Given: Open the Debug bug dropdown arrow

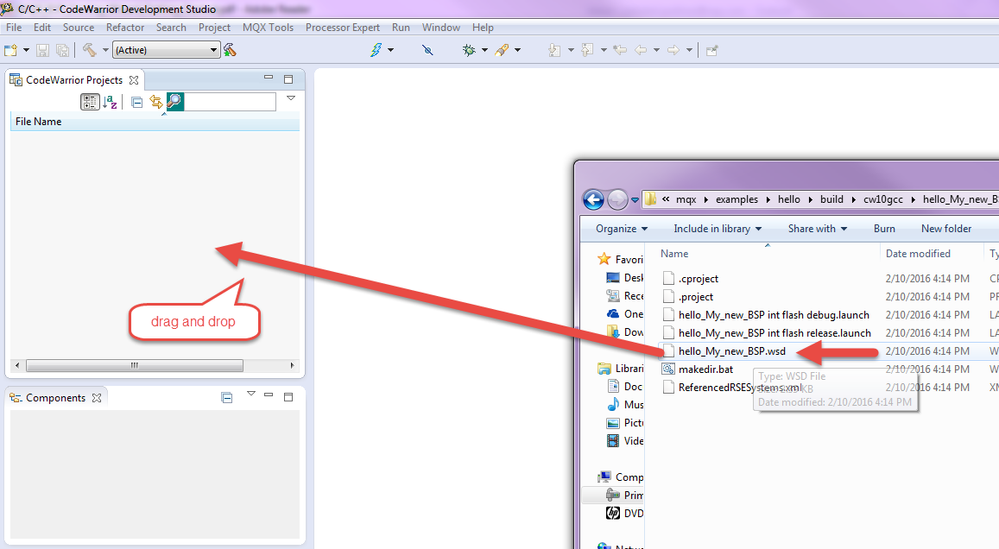Looking at the screenshot, I should click(x=484, y=50).
